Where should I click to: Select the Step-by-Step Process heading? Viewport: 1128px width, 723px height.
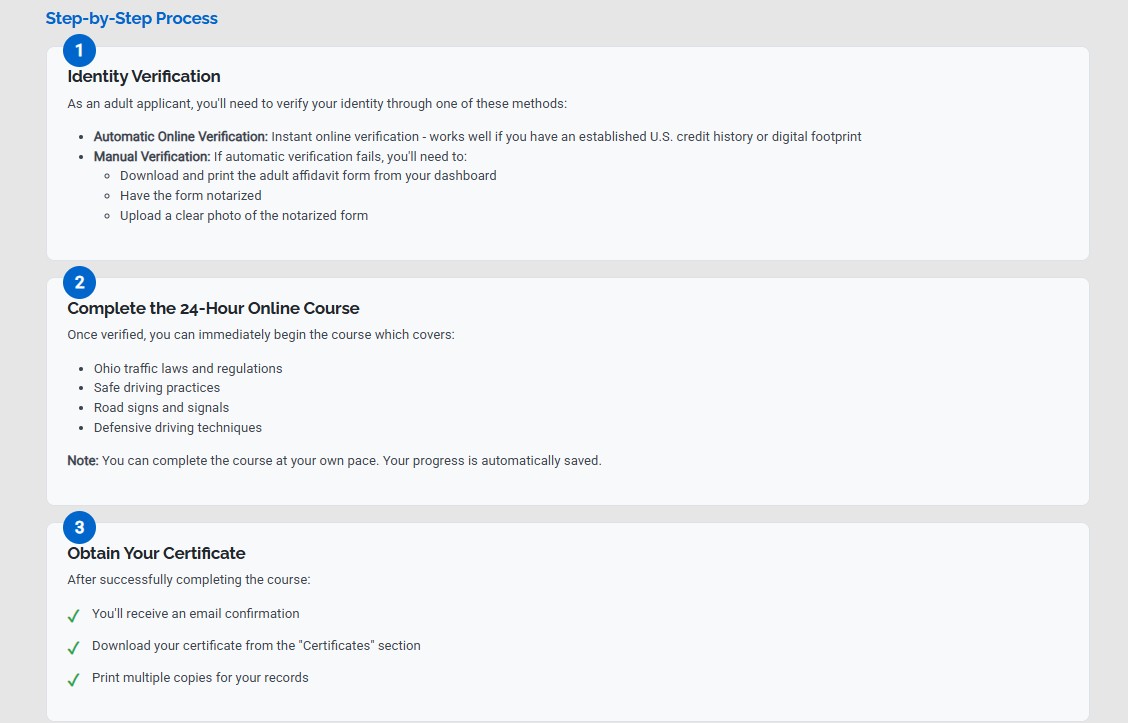point(132,19)
